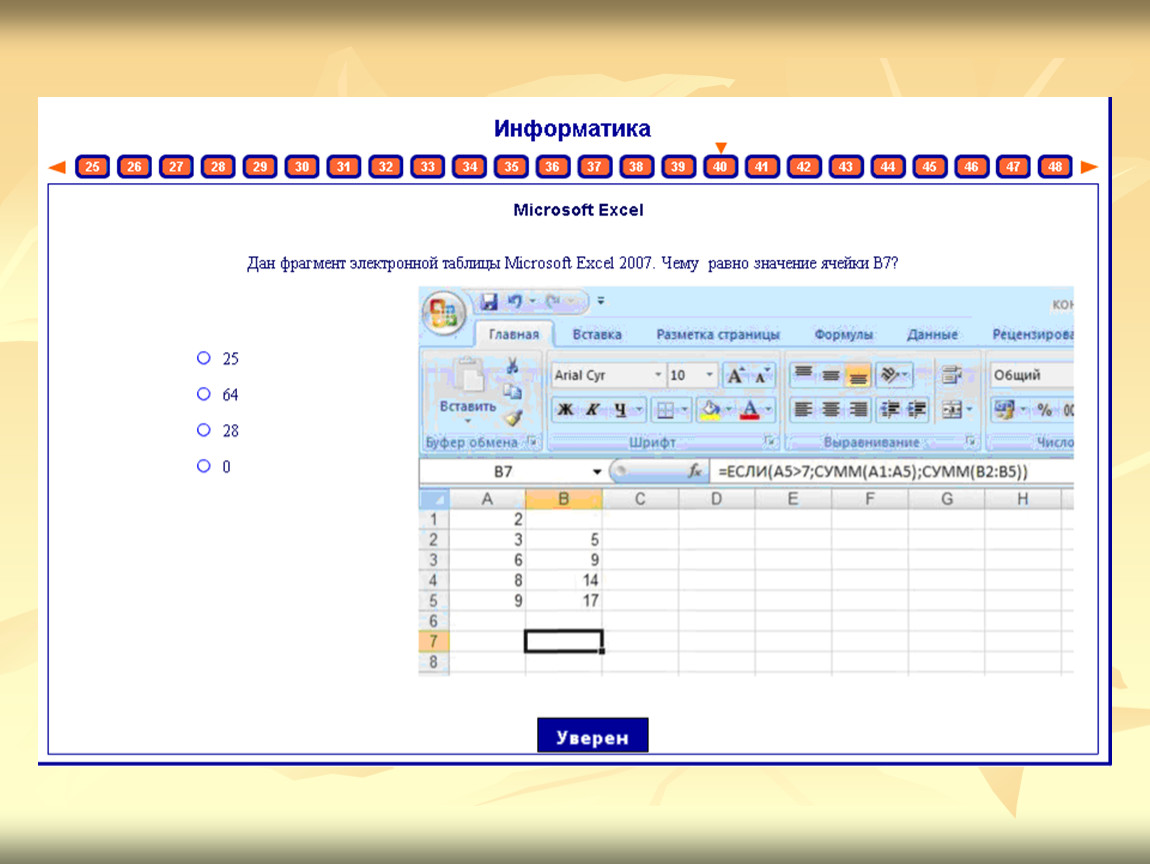Open the Name Box dropdown arrow beside B7
This screenshot has height=864, width=1150.
click(597, 472)
